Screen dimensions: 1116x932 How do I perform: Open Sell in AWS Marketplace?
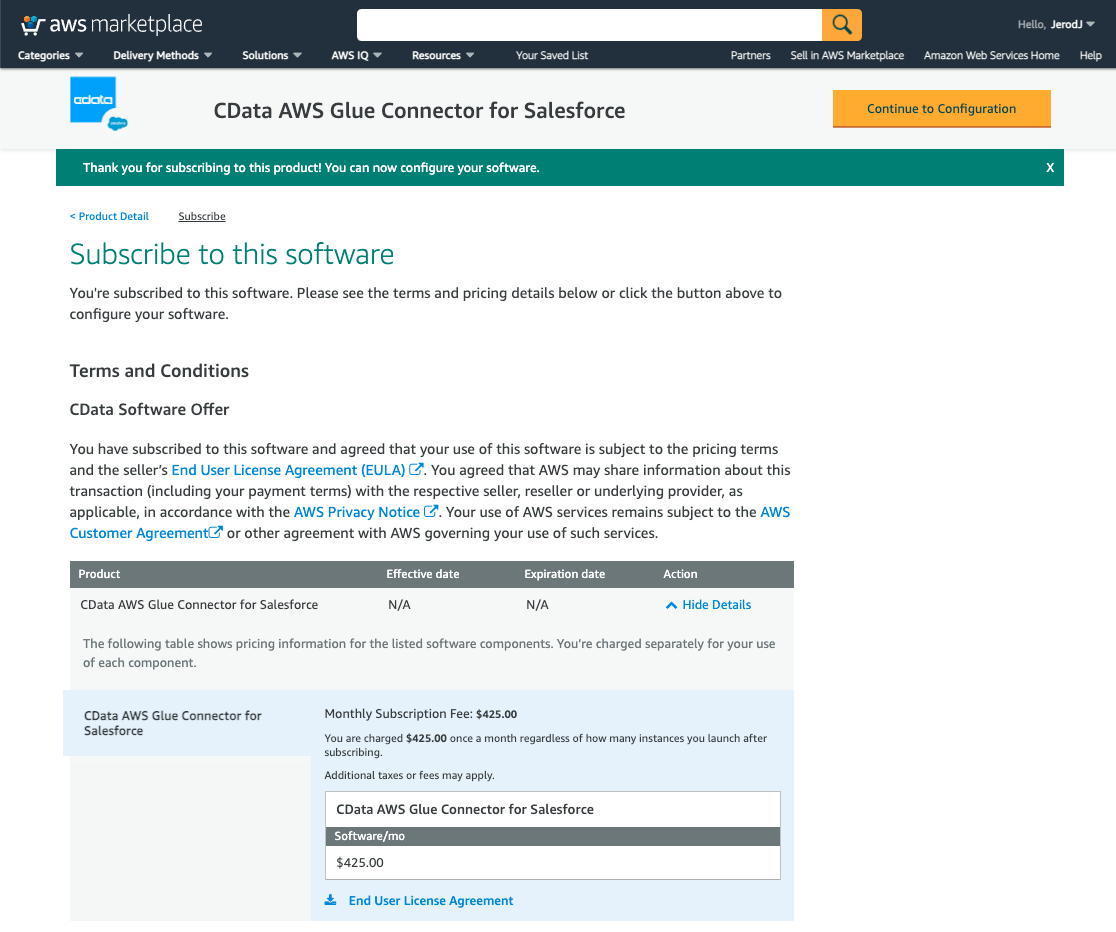tap(847, 56)
